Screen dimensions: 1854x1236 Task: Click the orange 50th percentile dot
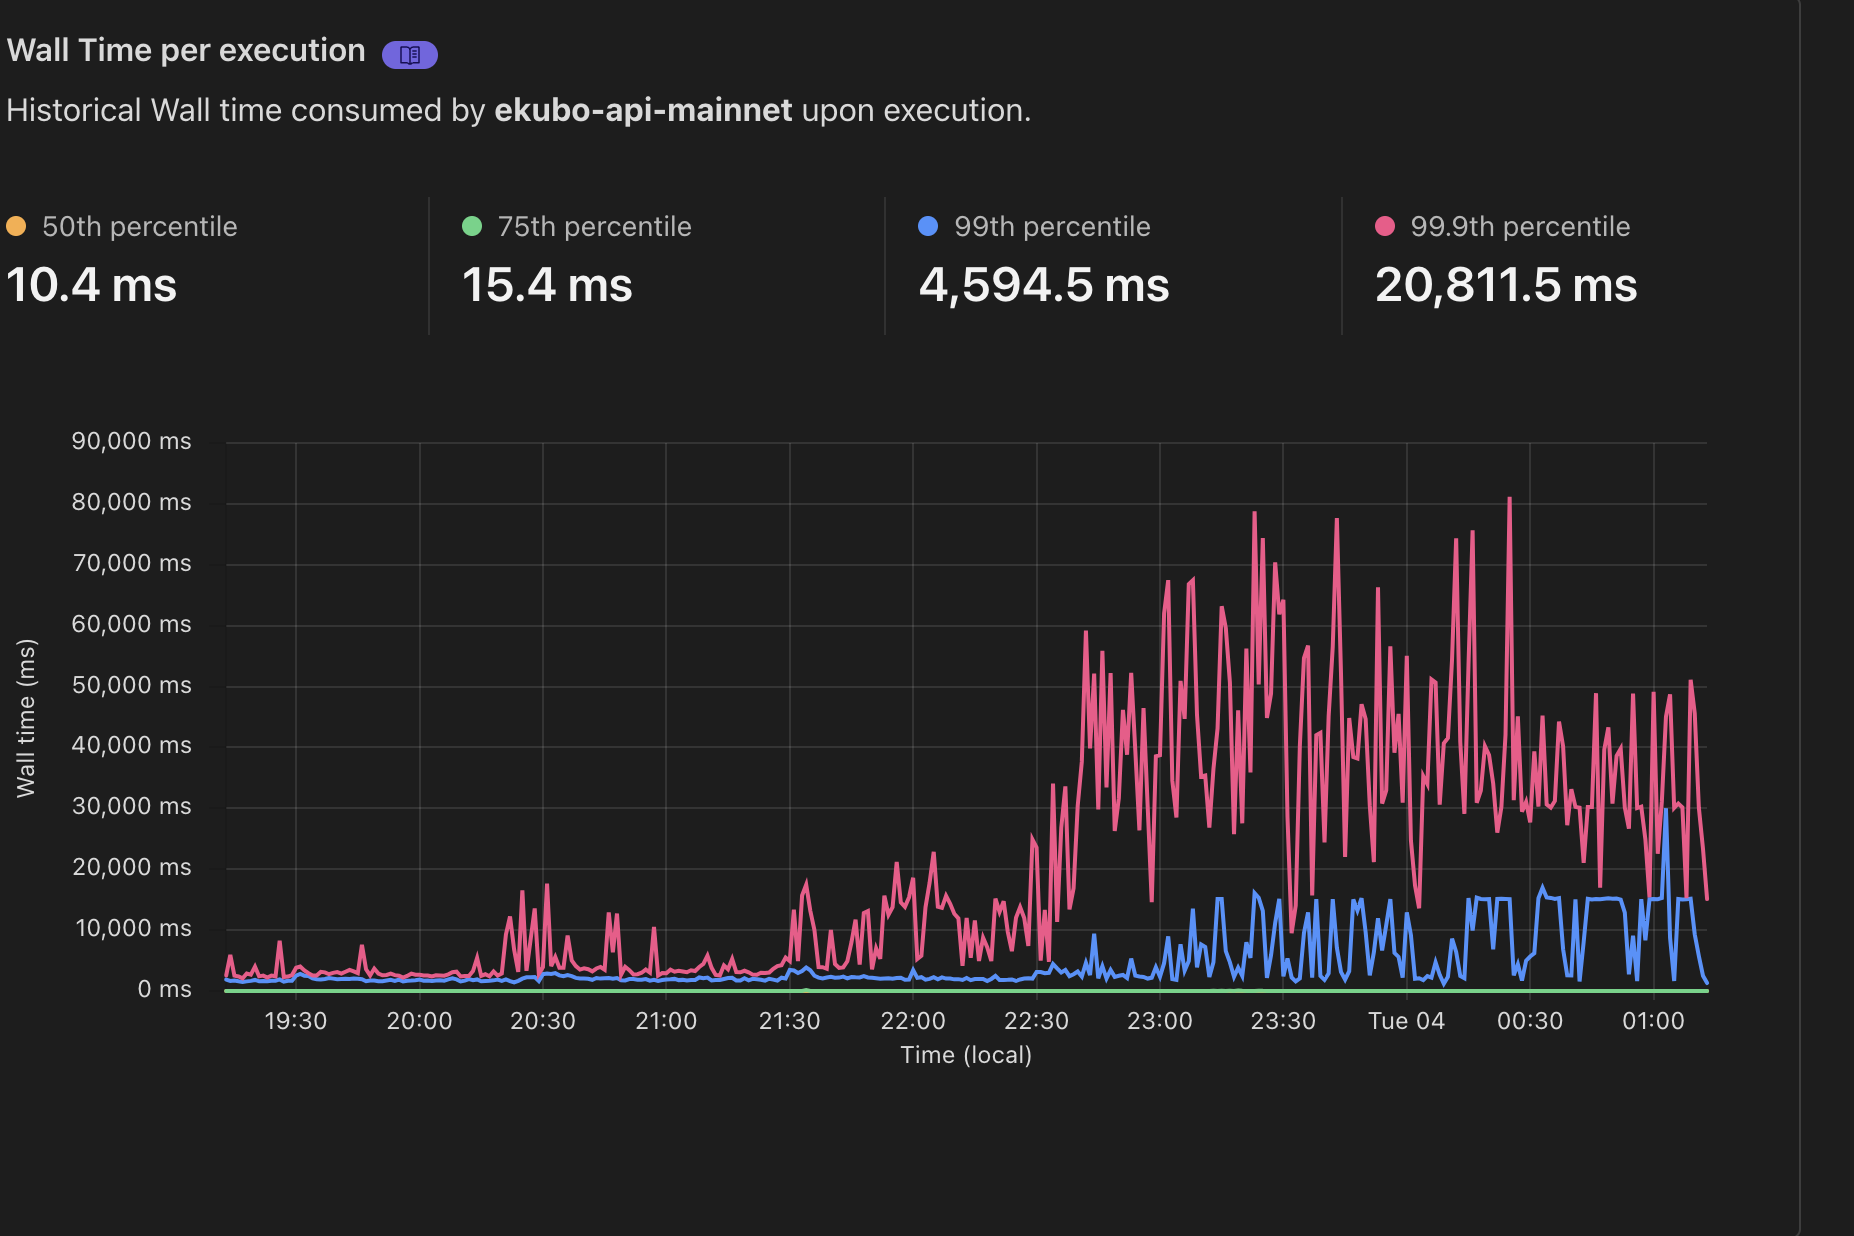(x=15, y=226)
